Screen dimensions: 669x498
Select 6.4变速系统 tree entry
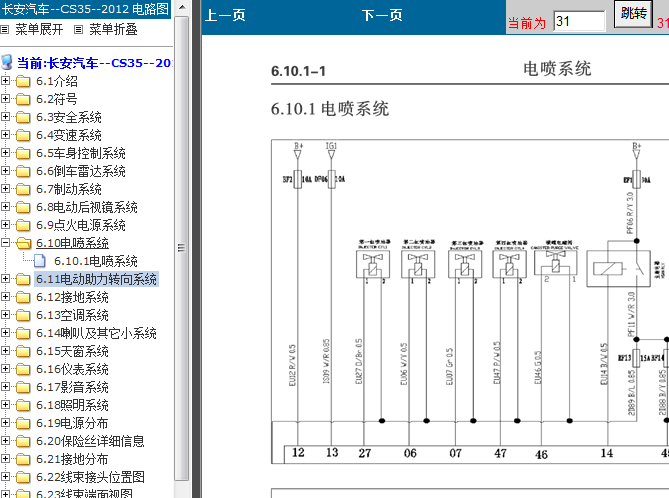(69, 135)
